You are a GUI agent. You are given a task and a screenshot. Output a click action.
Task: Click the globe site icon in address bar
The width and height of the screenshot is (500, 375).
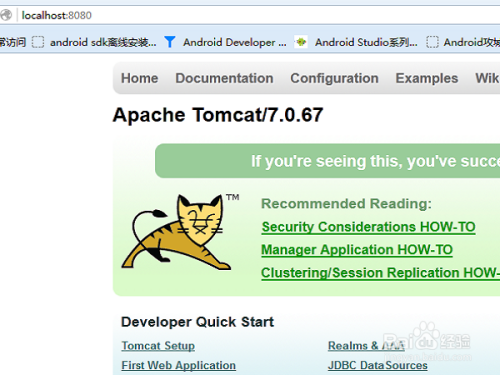coord(5,15)
